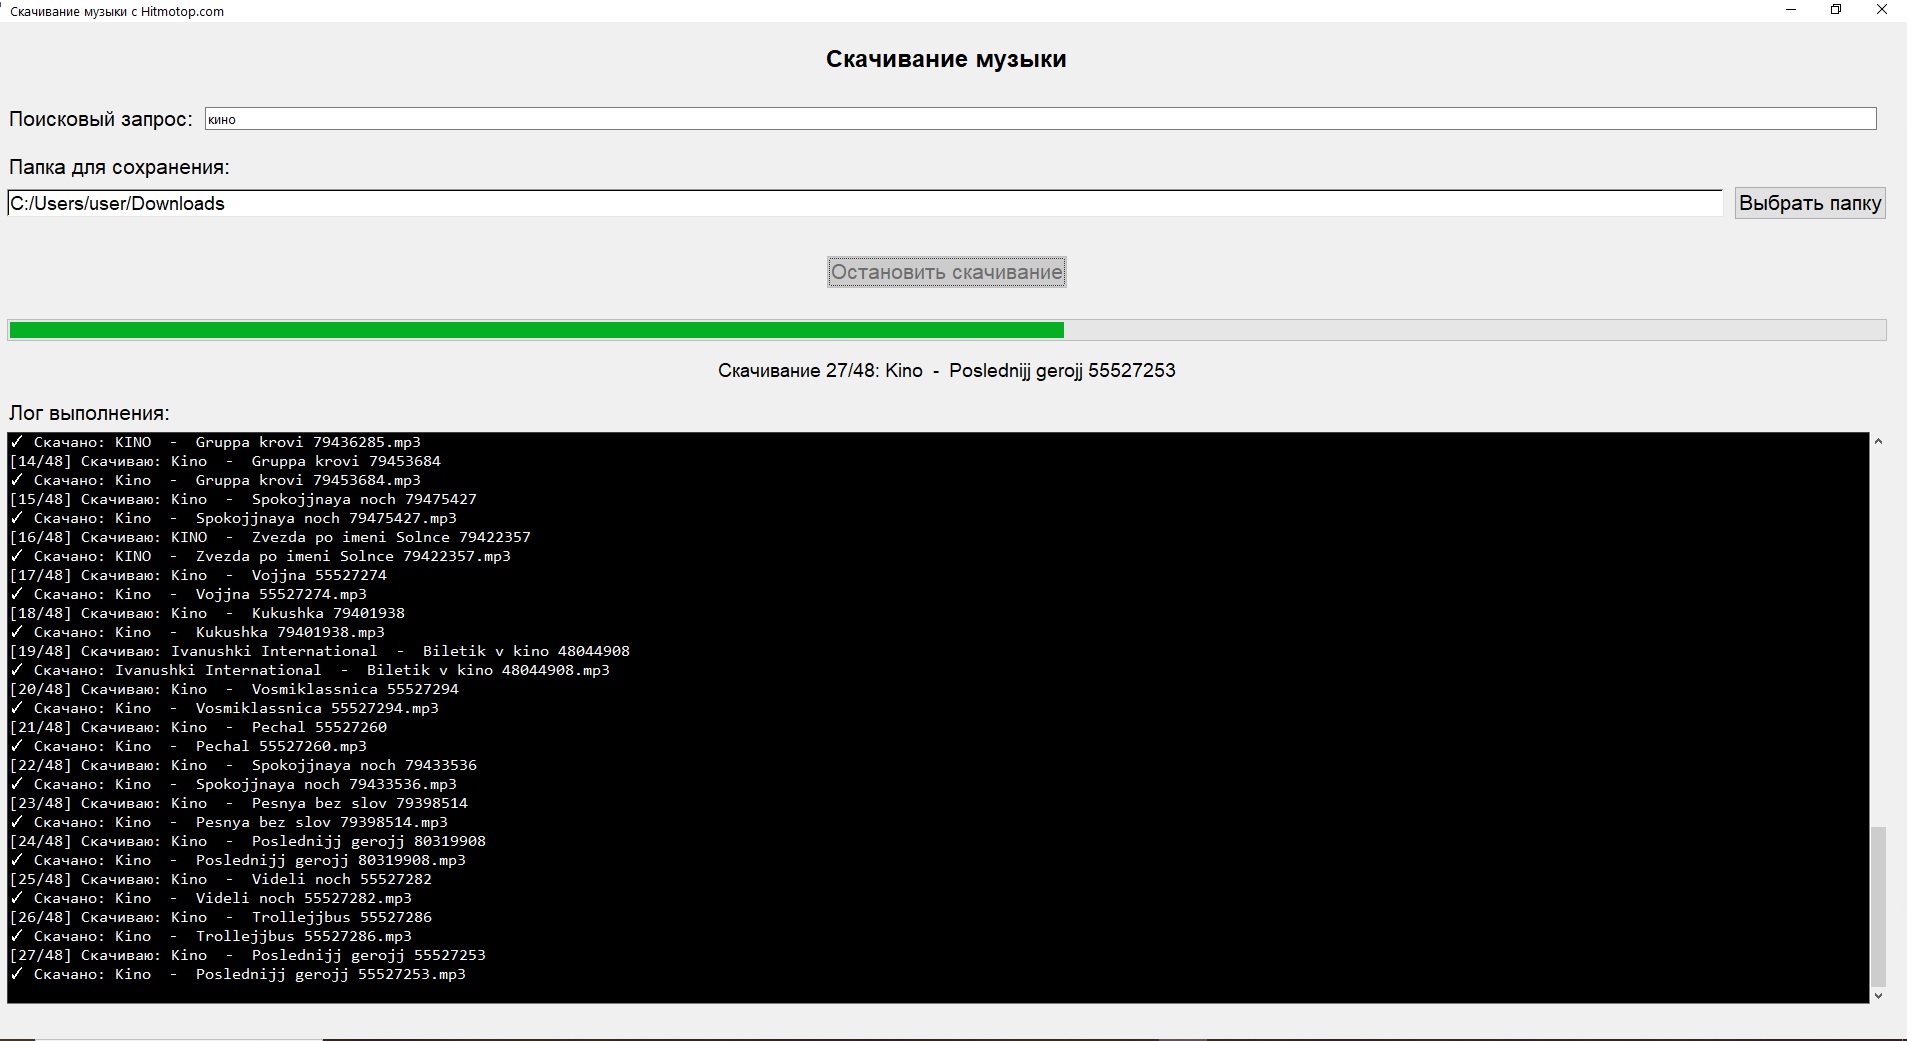Click the log scrollbar down arrow
Image resolution: width=1907 pixels, height=1041 pixels.
[1878, 995]
